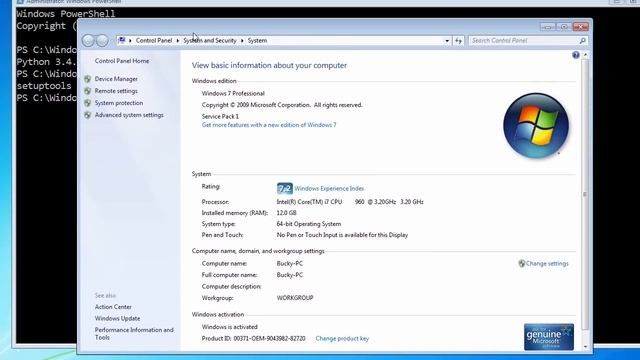The width and height of the screenshot is (640, 360).
Task: Click the genuine Microsoft software badge
Action: (549, 337)
